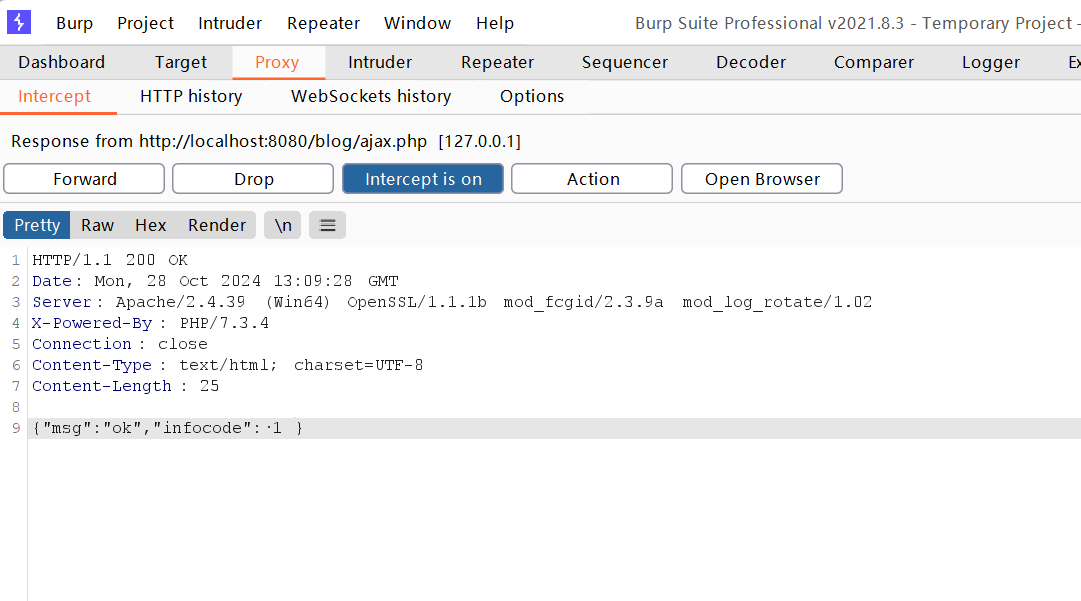Screen dimensions: 1081x601
Task: Switch to Raw message view
Action: point(97,225)
